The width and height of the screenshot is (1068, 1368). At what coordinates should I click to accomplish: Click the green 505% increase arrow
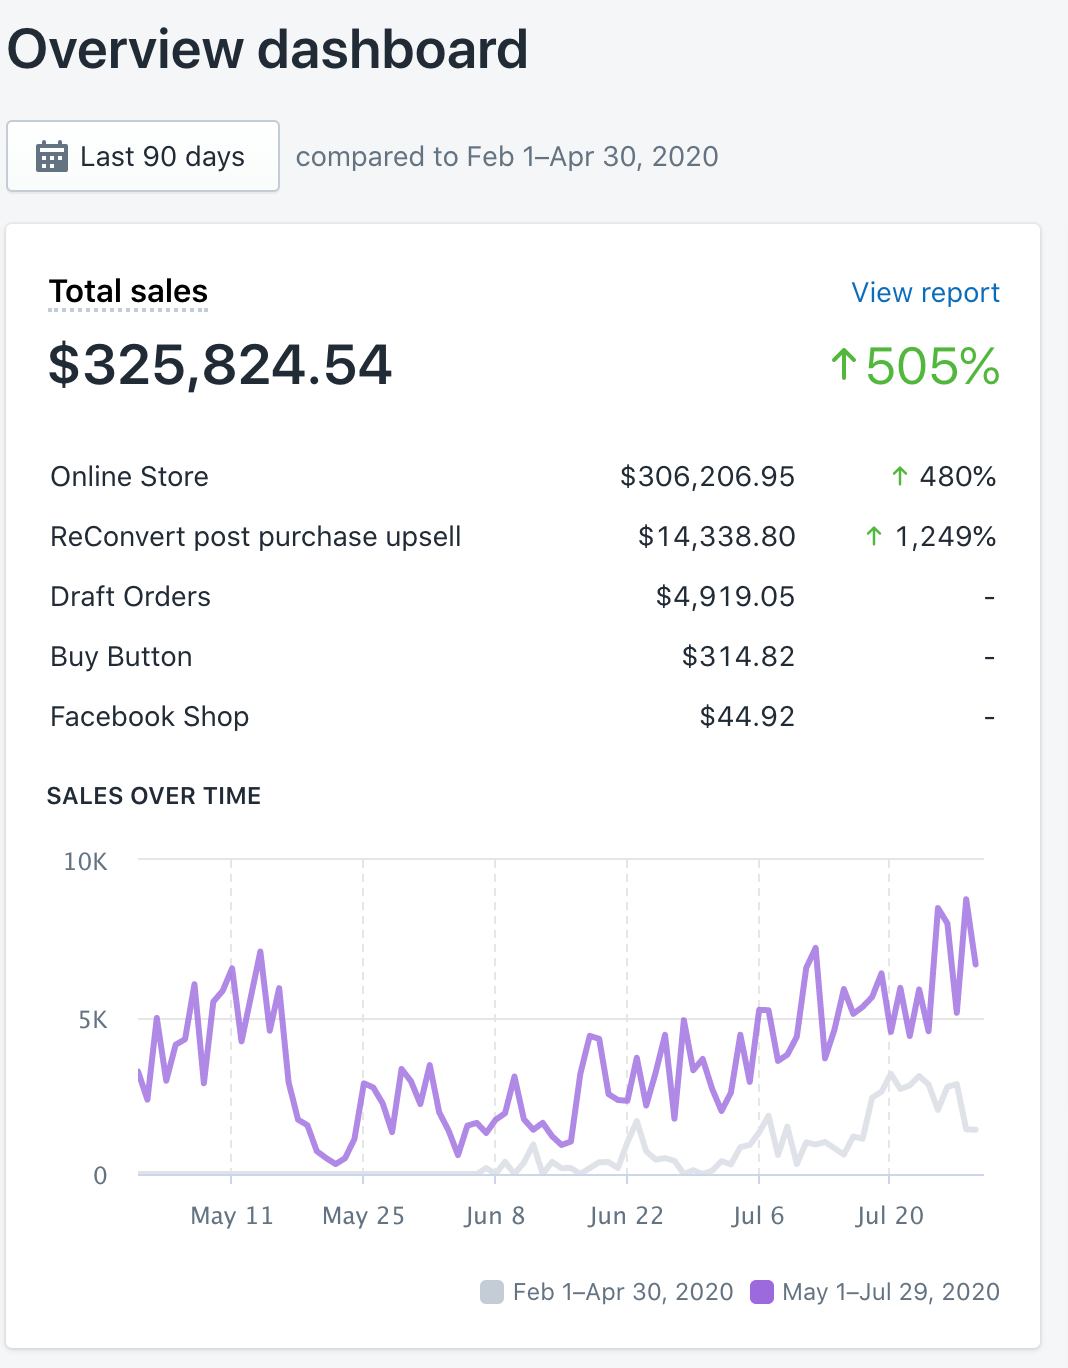point(844,365)
